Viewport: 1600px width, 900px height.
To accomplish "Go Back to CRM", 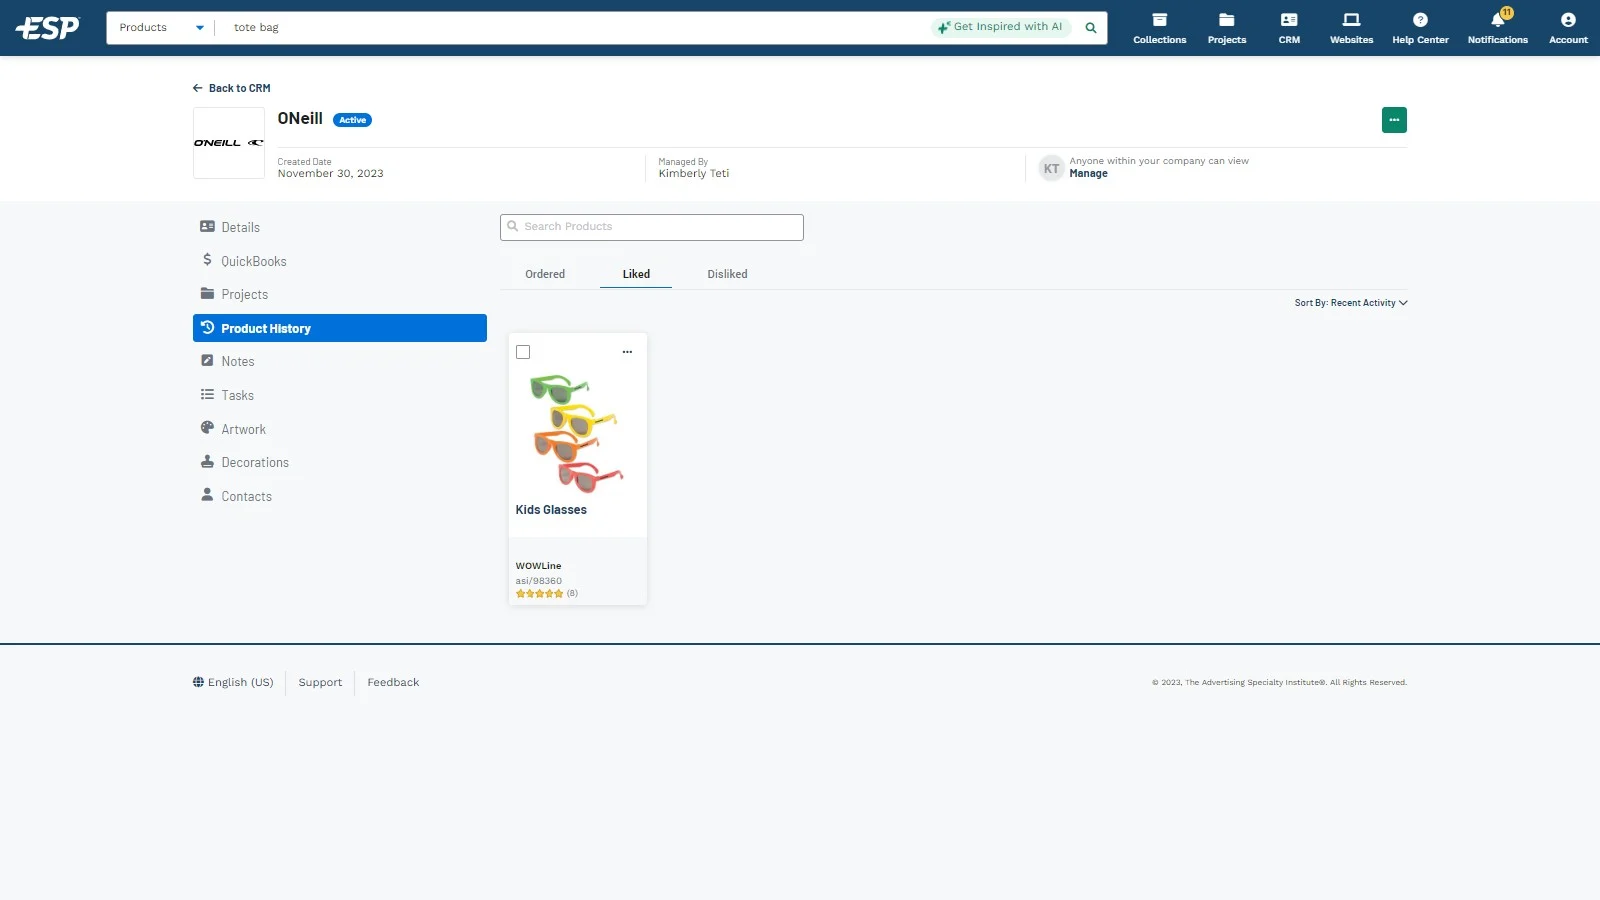I will tap(231, 88).
